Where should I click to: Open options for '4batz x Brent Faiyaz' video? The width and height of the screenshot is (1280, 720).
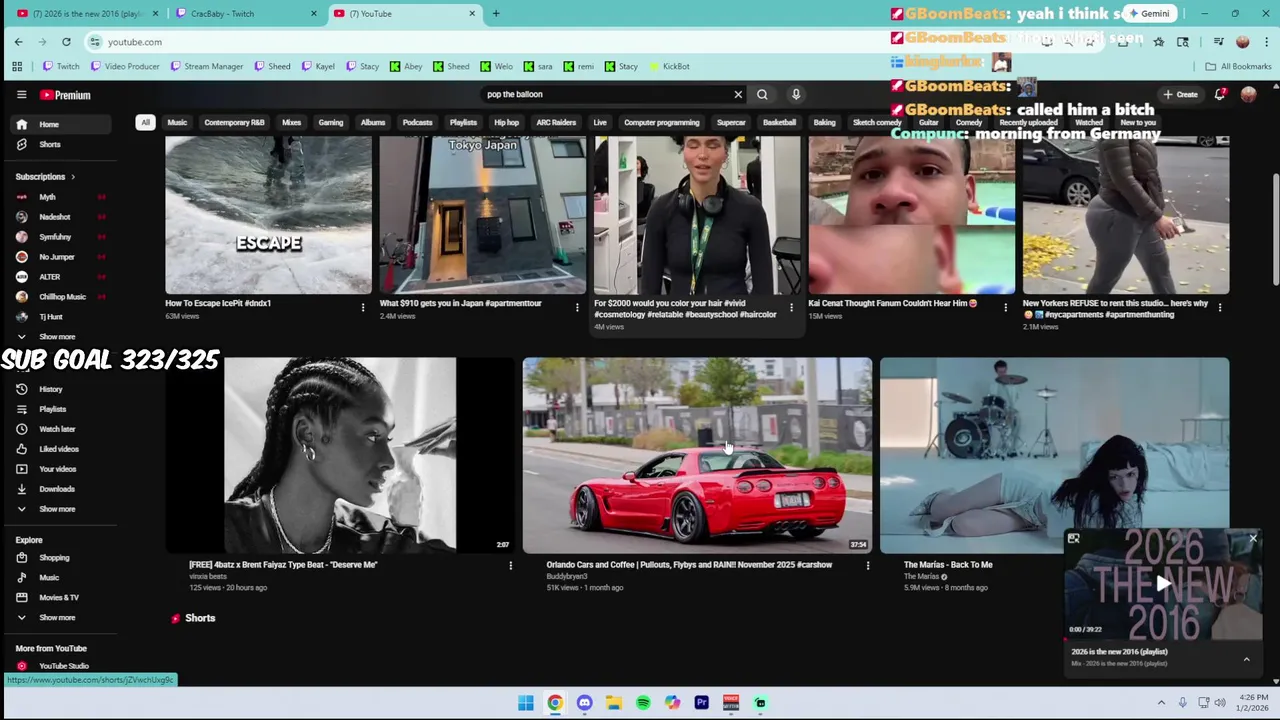click(x=510, y=566)
